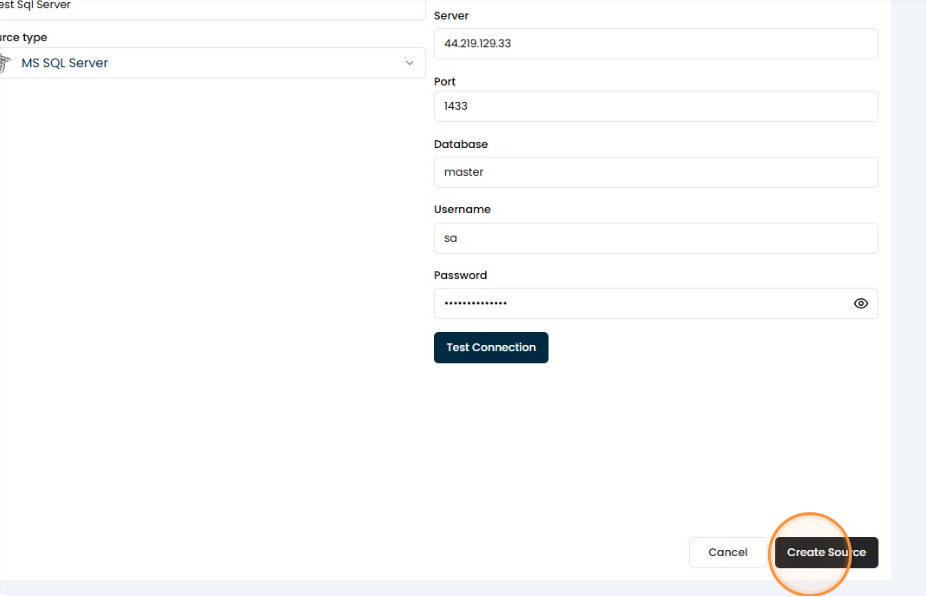Click the Database label text
Image resolution: width=926 pixels, height=597 pixels.
[461, 144]
